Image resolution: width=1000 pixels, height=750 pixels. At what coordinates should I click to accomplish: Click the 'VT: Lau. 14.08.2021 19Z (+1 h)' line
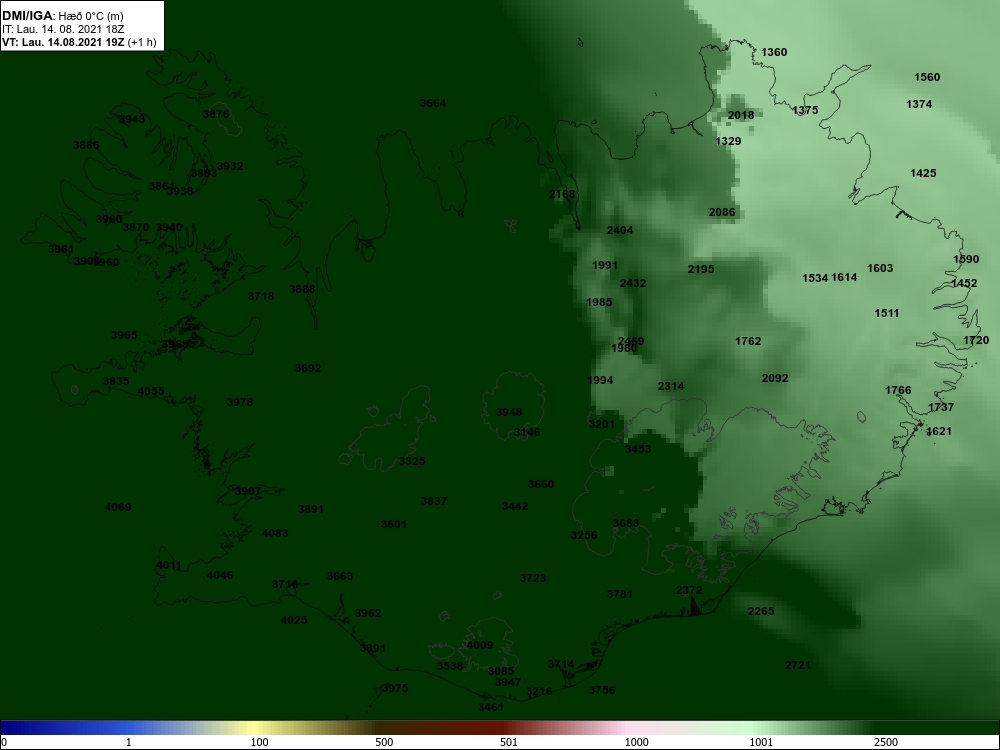(78, 42)
